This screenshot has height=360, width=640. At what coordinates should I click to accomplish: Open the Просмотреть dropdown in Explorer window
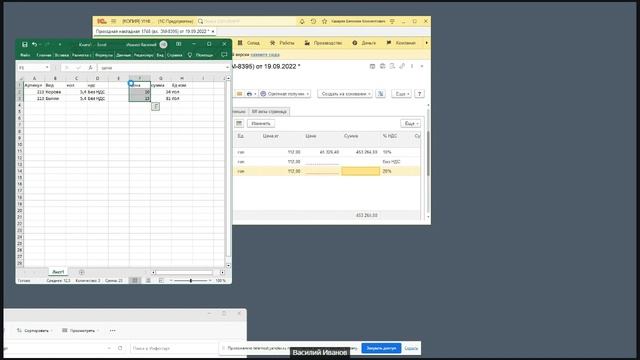pyautogui.click(x=81, y=331)
